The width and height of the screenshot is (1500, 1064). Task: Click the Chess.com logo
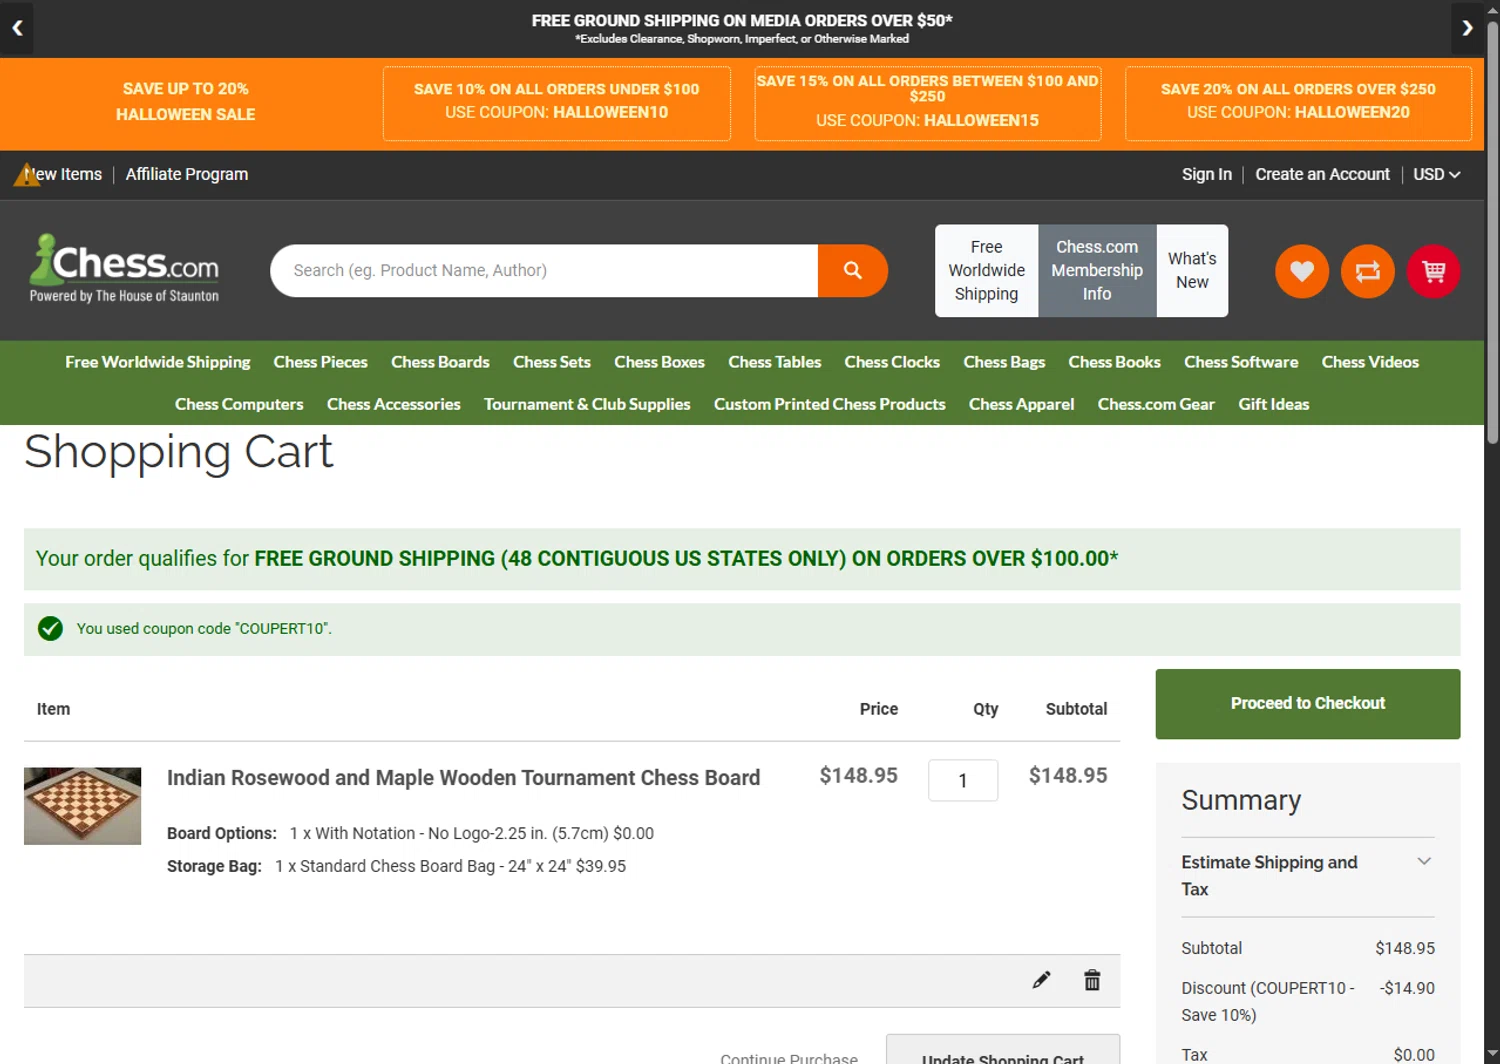click(124, 268)
